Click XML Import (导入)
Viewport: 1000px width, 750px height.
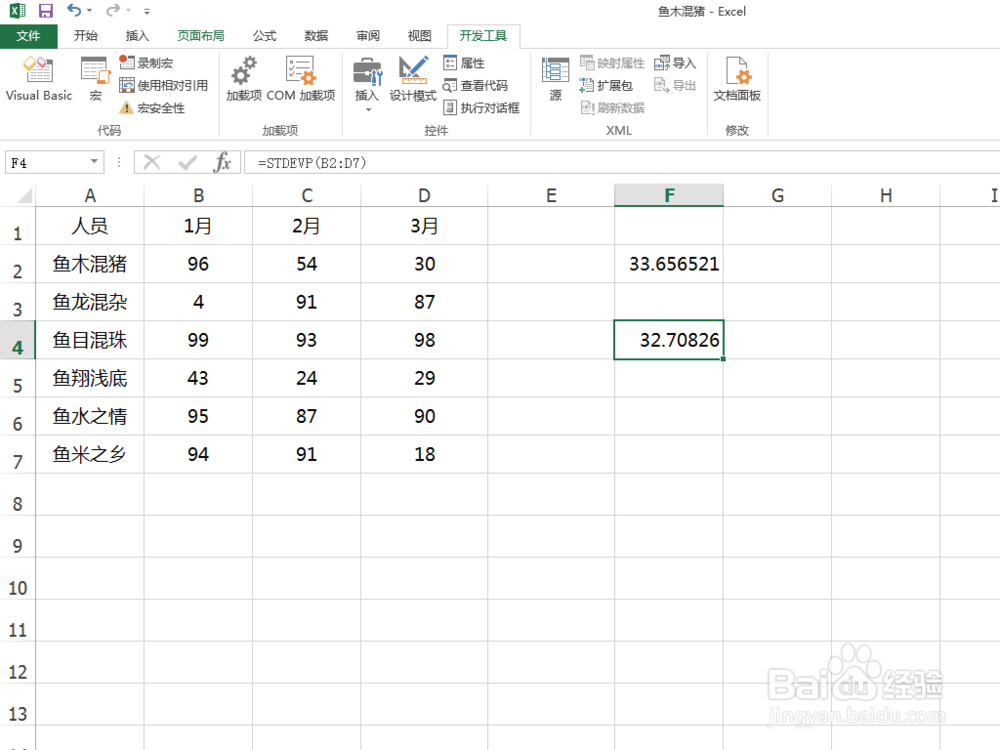coord(675,62)
